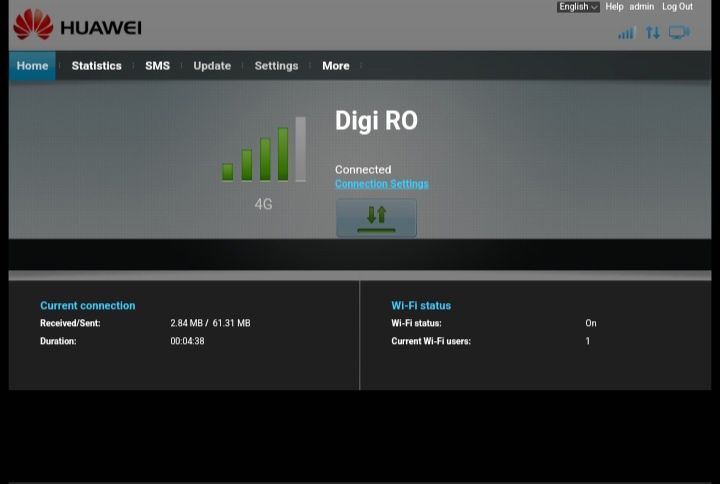The image size is (720, 484).
Task: Click the Digi RO operator name
Action: 377,121
